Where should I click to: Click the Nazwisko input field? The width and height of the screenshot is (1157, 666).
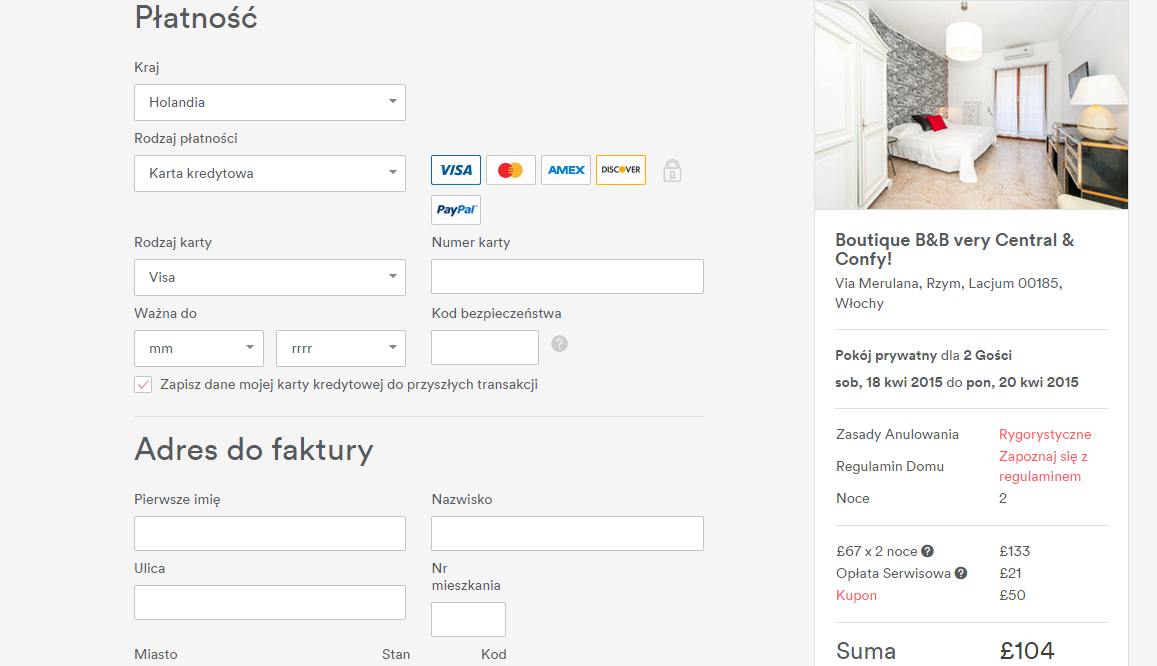[x=567, y=533]
